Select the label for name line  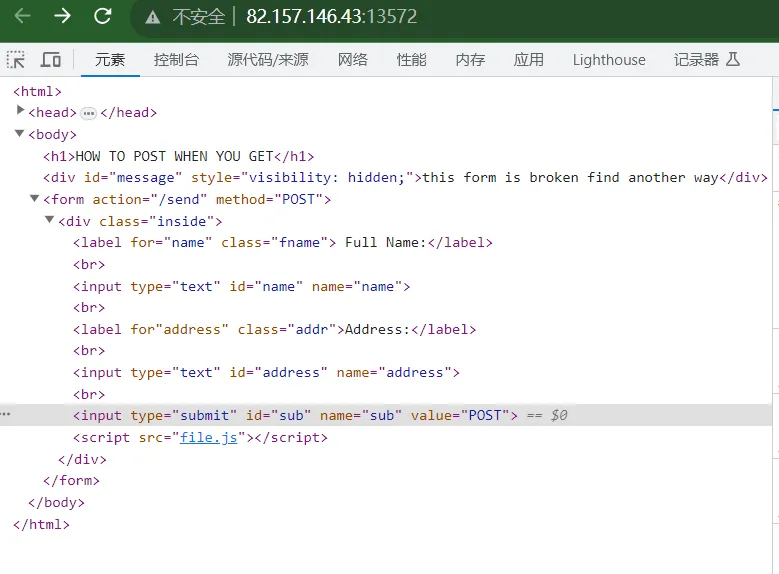coord(283,243)
